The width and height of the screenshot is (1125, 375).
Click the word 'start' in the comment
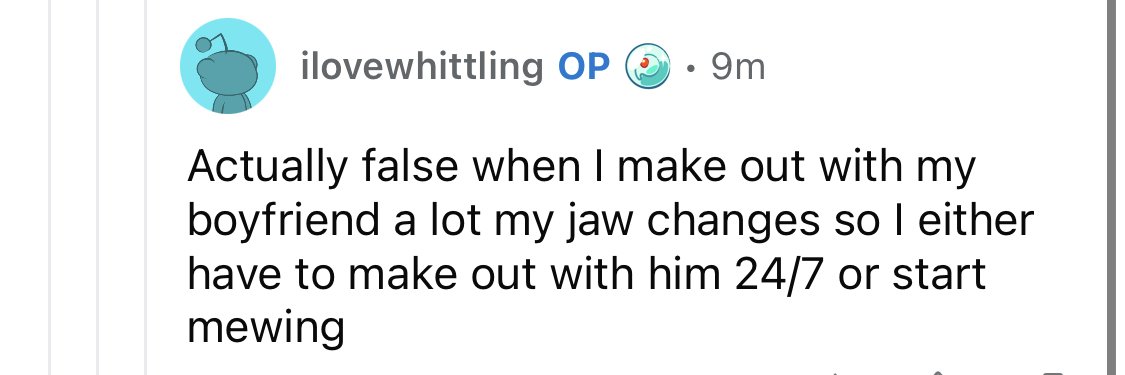coord(938,275)
